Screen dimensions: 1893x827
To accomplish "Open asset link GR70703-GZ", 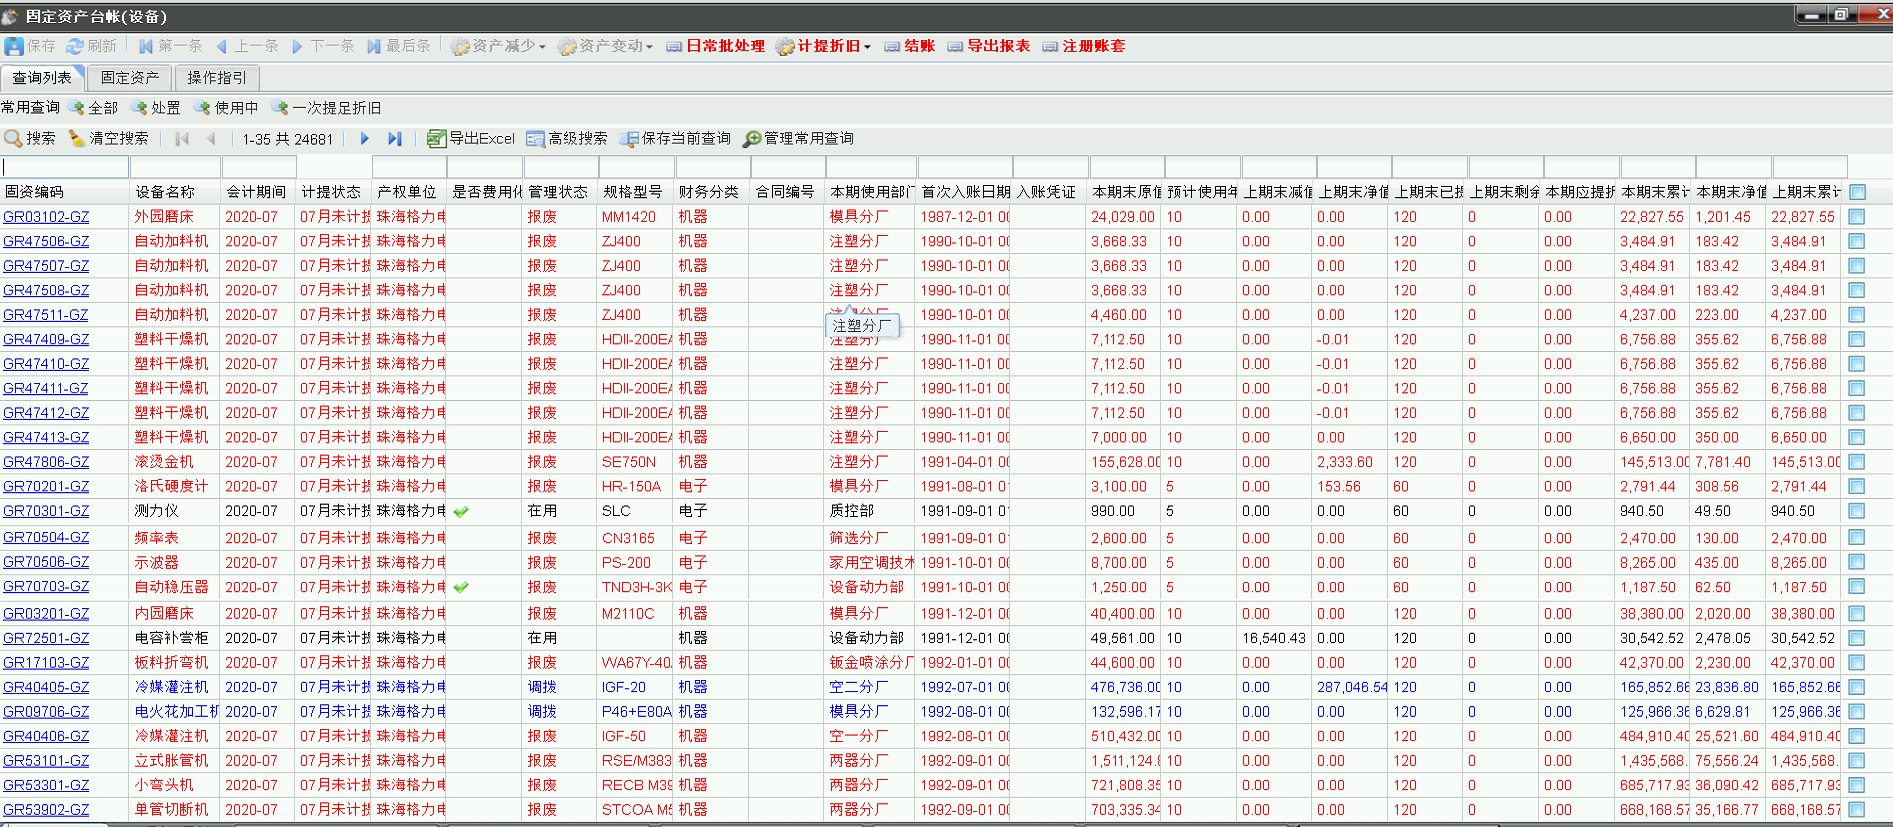I will coord(46,587).
